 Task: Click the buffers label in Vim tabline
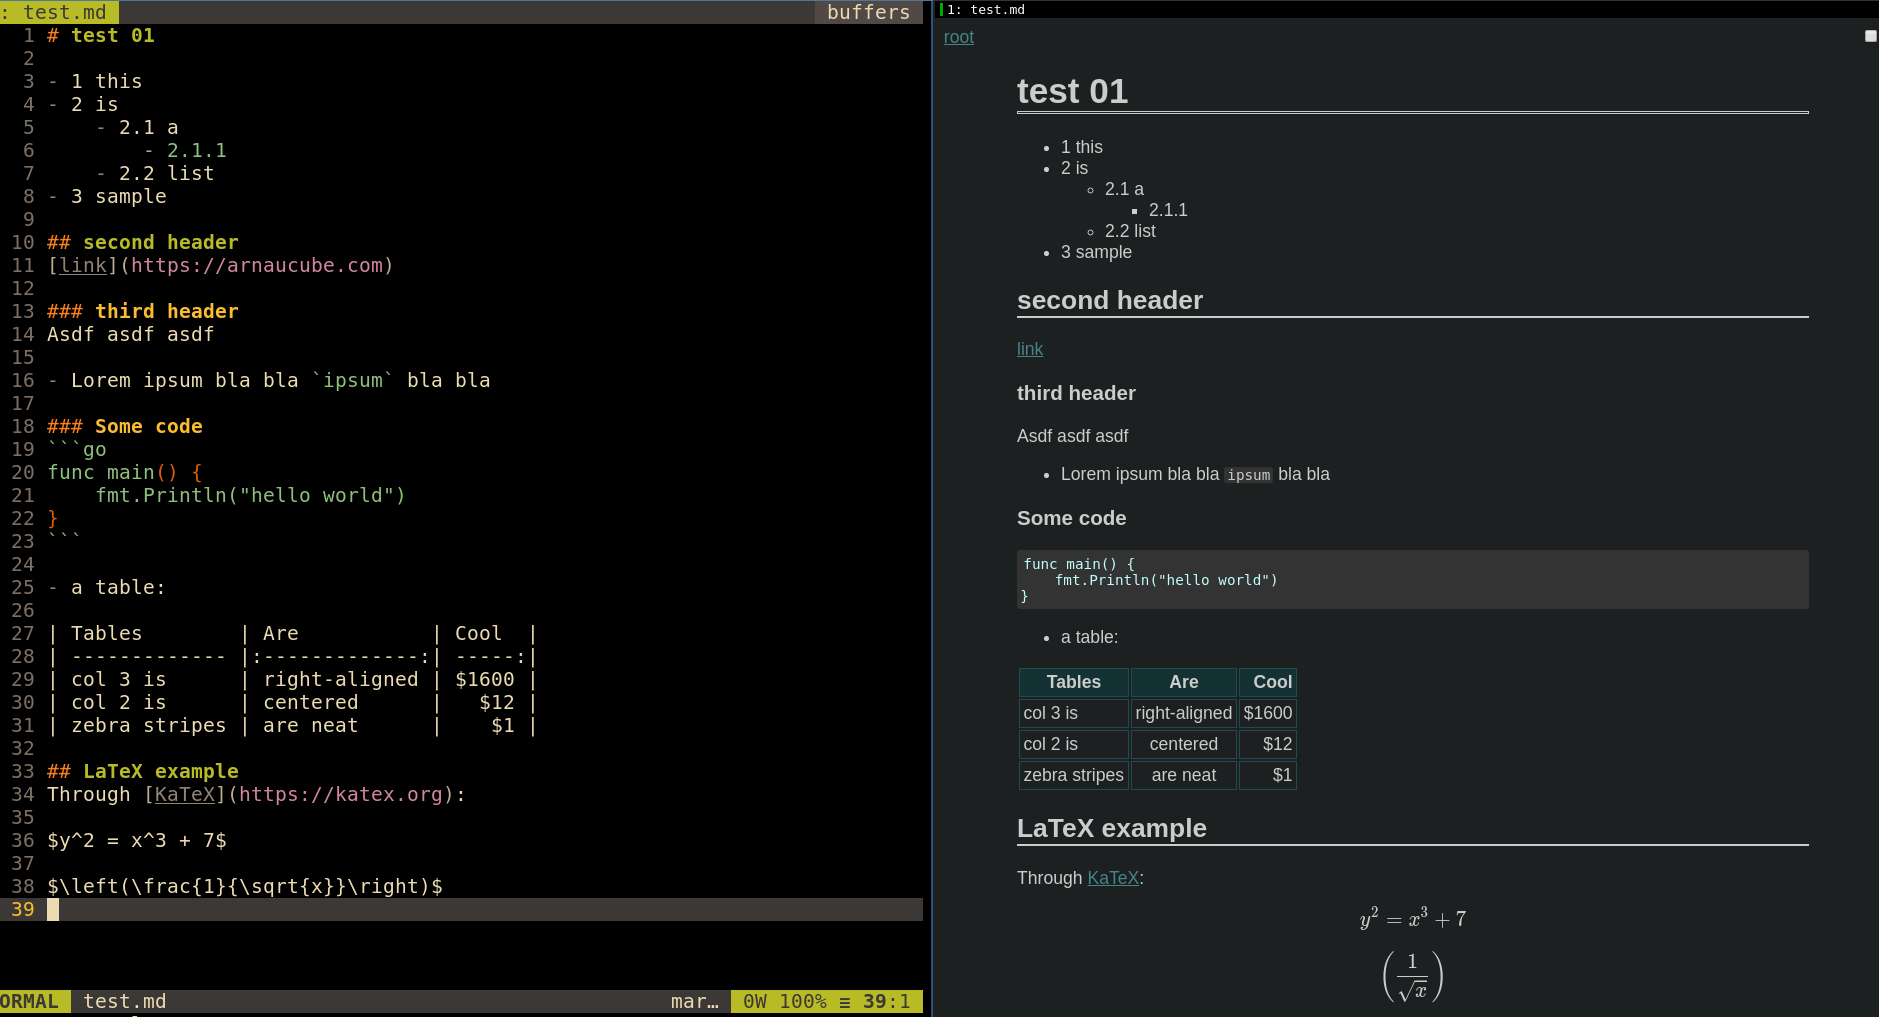pyautogui.click(x=868, y=12)
